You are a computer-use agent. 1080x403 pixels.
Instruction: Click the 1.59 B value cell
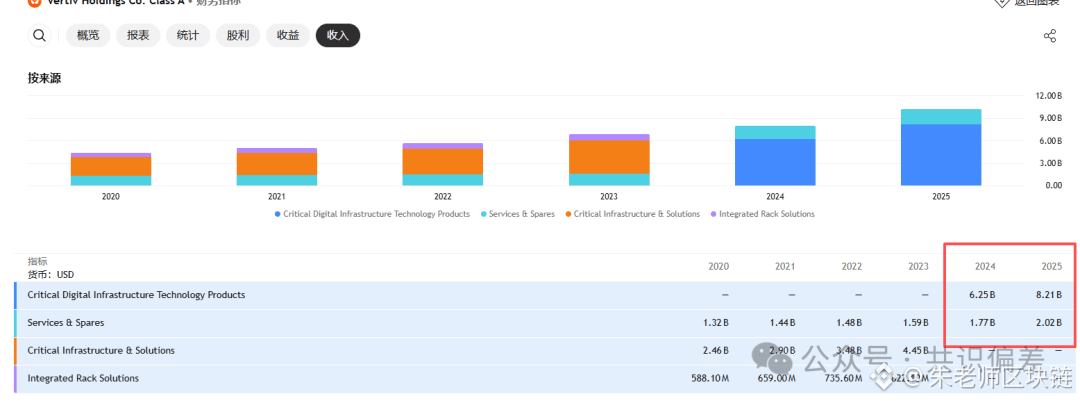[915, 322]
